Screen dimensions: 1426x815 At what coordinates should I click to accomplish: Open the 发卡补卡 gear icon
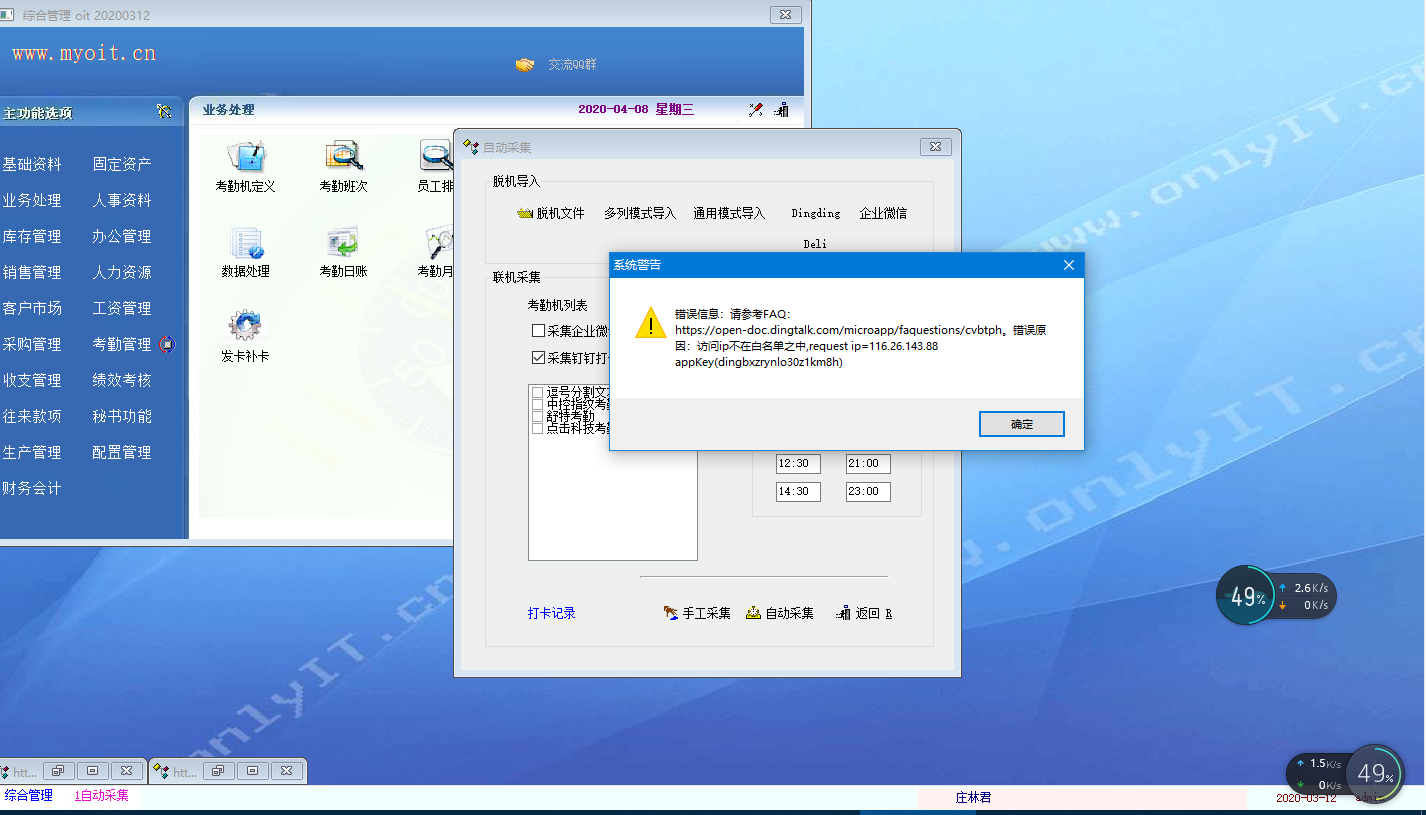click(x=245, y=327)
